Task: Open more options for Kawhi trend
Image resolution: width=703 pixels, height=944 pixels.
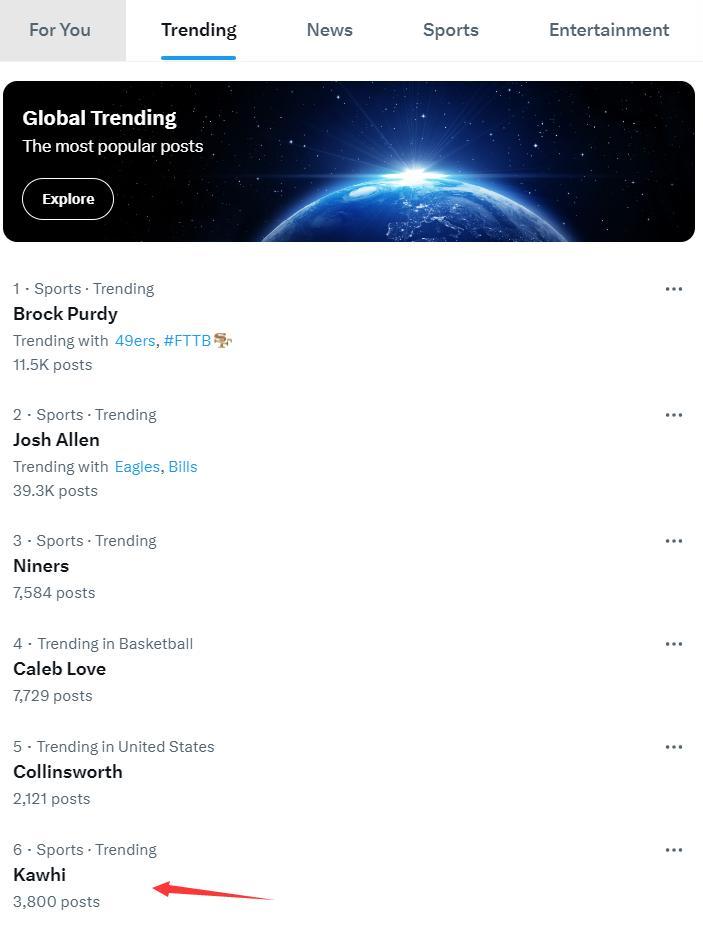Action: (x=674, y=850)
